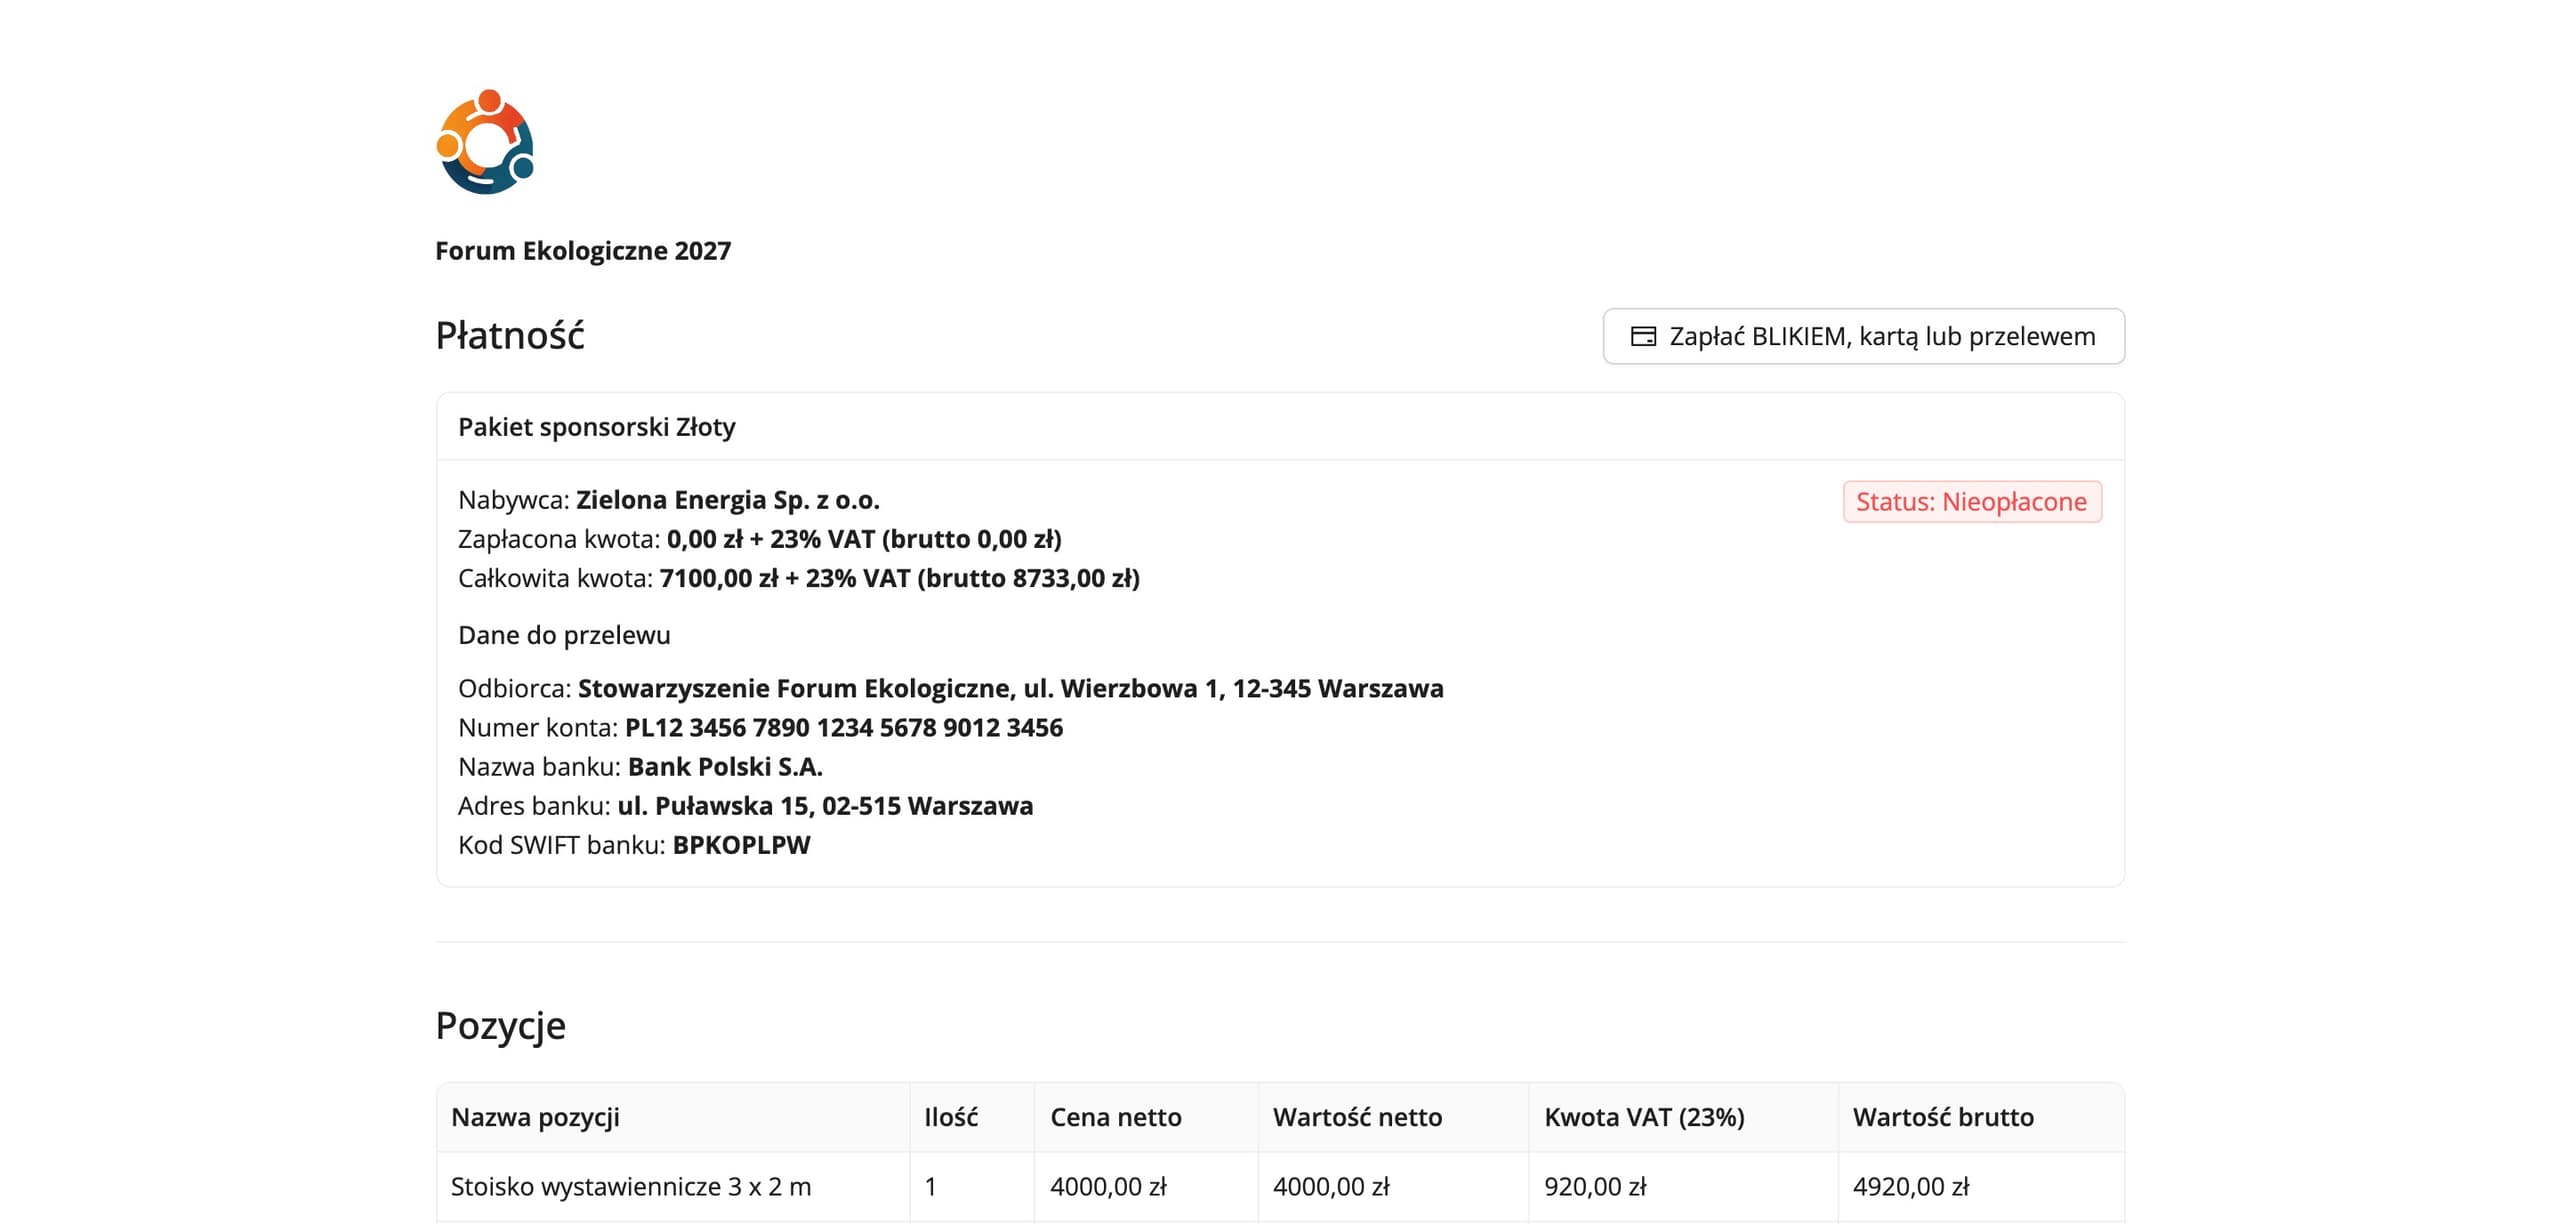The image size is (2560, 1224).
Task: Click the Forum Ekologiczne circular logo
Action: click(x=485, y=142)
